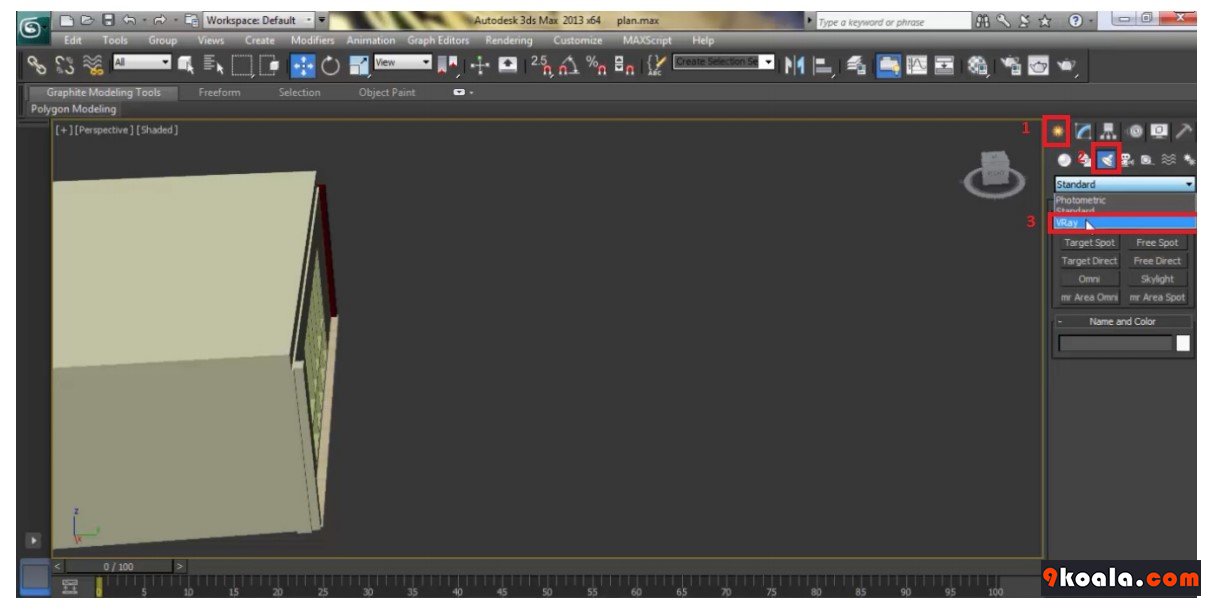Click the Target Spot button
Viewport: 1208px width, 612px height.
pyautogui.click(x=1089, y=243)
